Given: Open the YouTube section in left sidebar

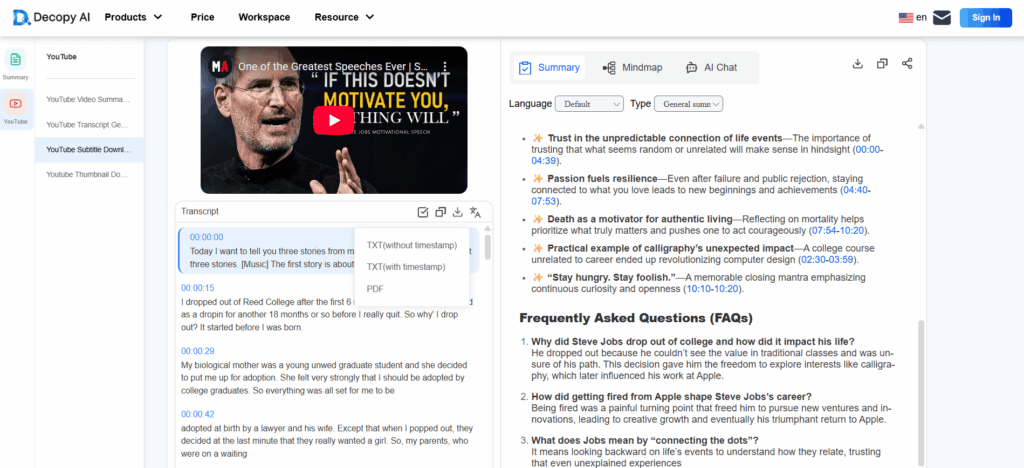Looking at the screenshot, I should pyautogui.click(x=16, y=108).
